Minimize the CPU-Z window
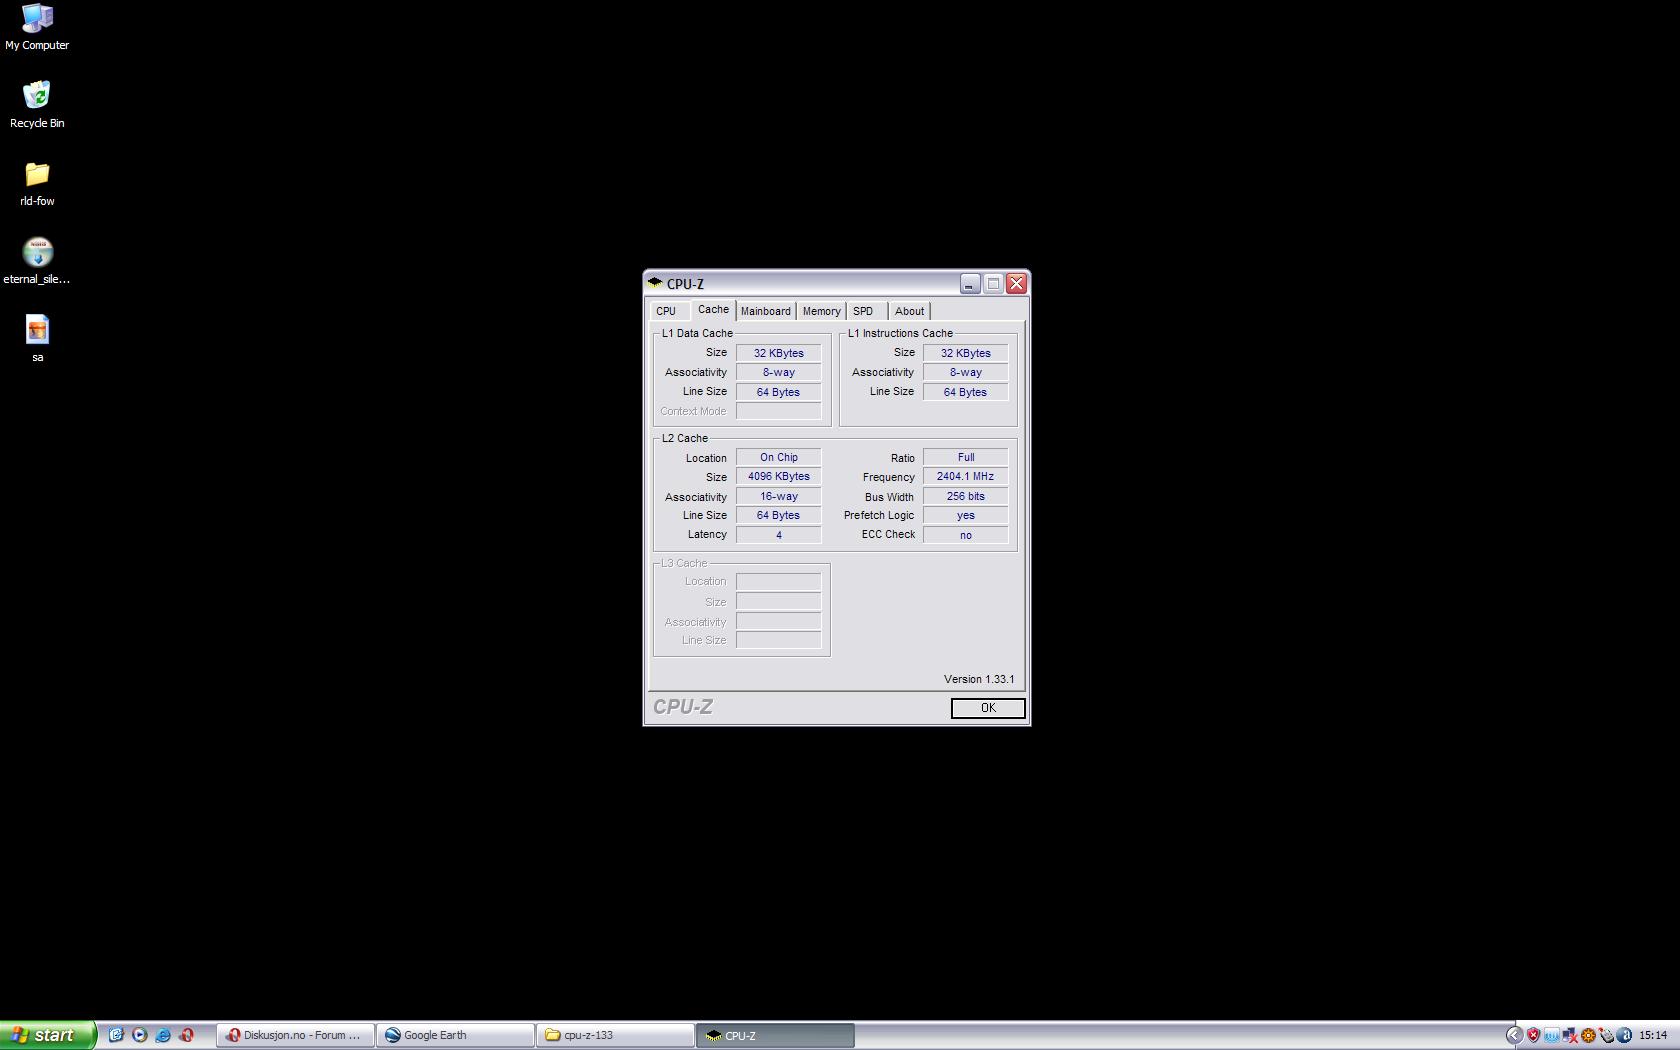Screen dimensions: 1680x1050 [x=970, y=284]
